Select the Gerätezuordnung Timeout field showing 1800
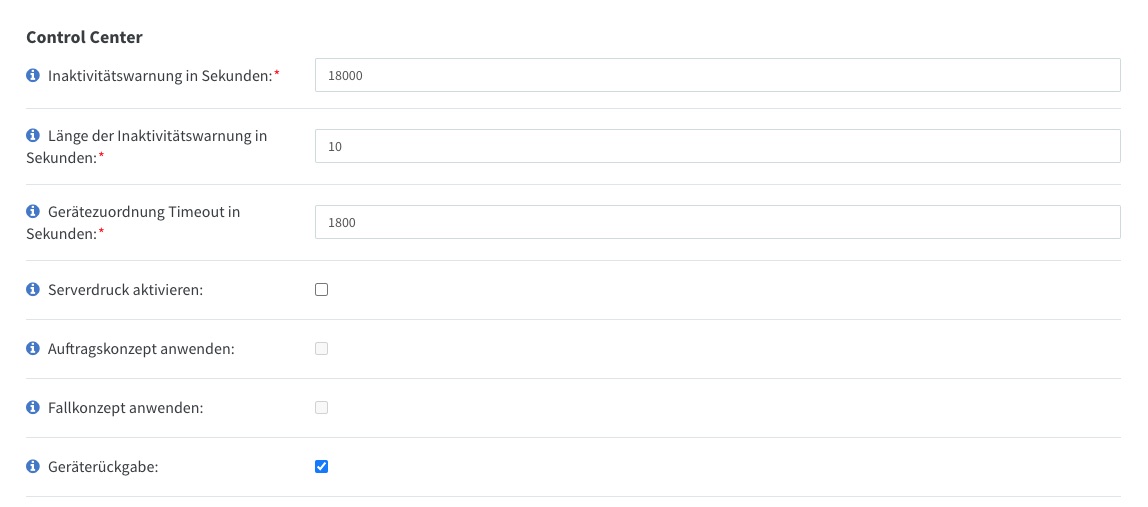 point(718,222)
